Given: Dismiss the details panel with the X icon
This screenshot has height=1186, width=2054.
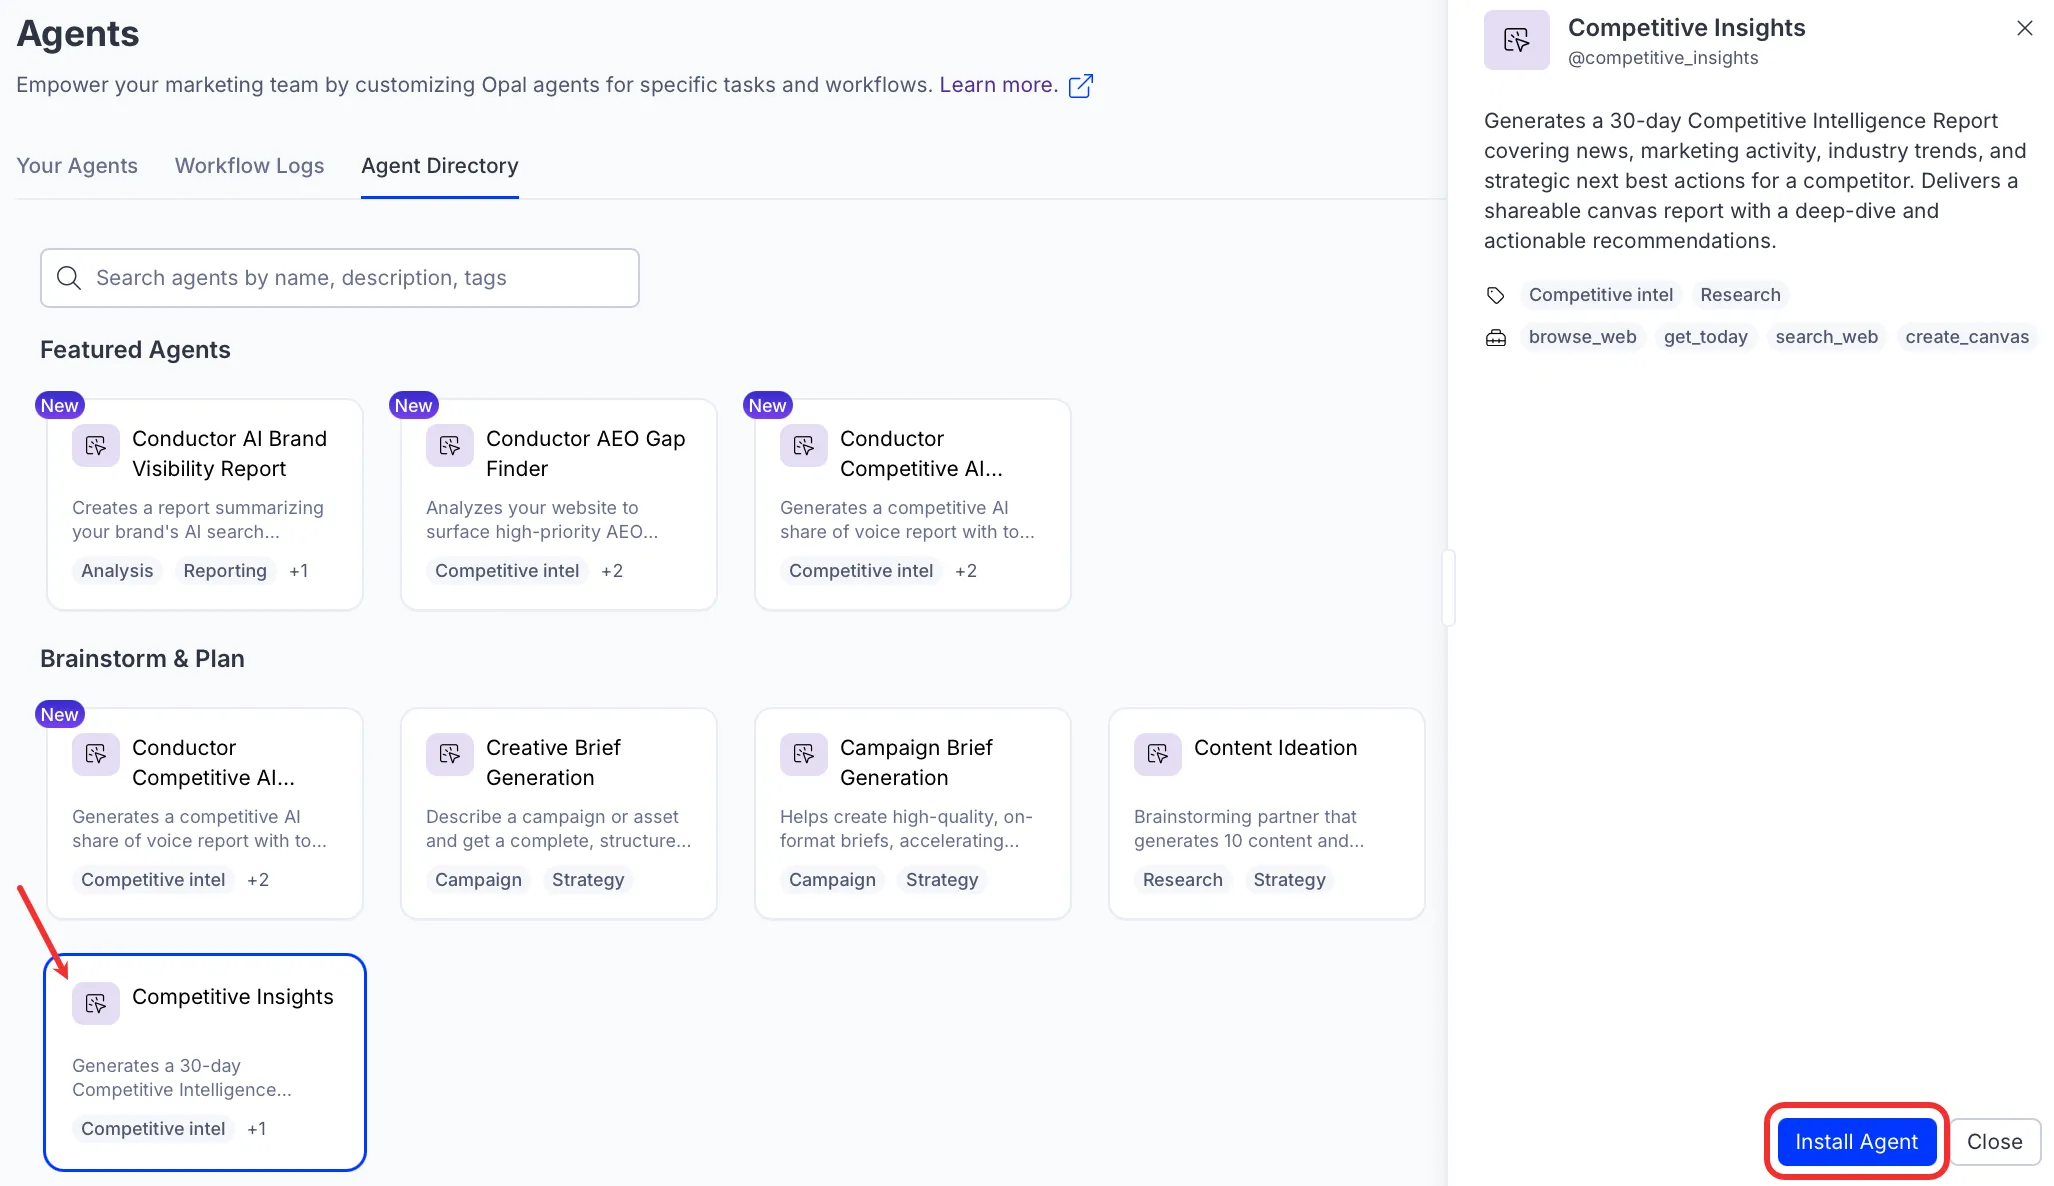Looking at the screenshot, I should [x=2025, y=28].
